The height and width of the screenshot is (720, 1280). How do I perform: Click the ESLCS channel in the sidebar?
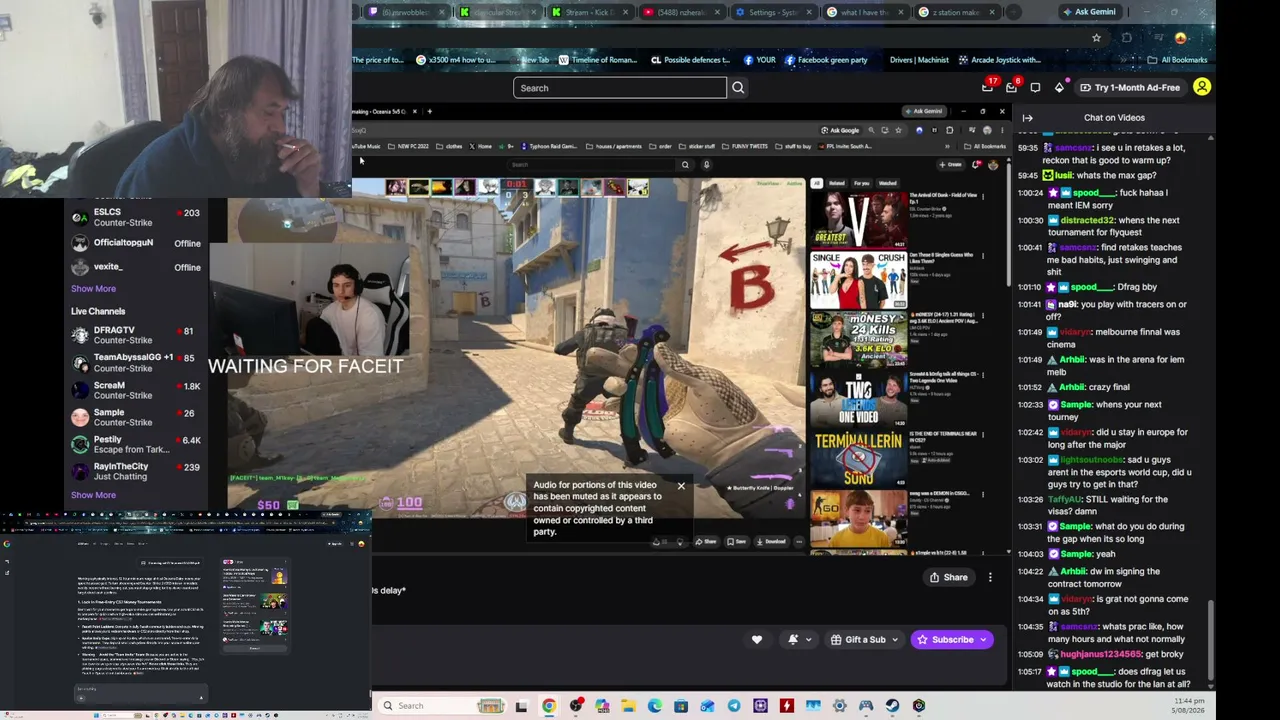135,217
